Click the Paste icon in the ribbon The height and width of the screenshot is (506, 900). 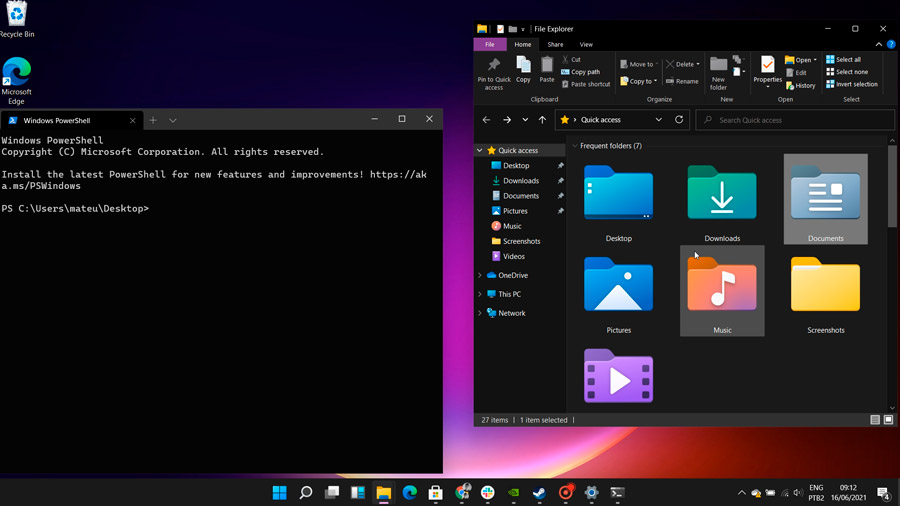point(547,70)
